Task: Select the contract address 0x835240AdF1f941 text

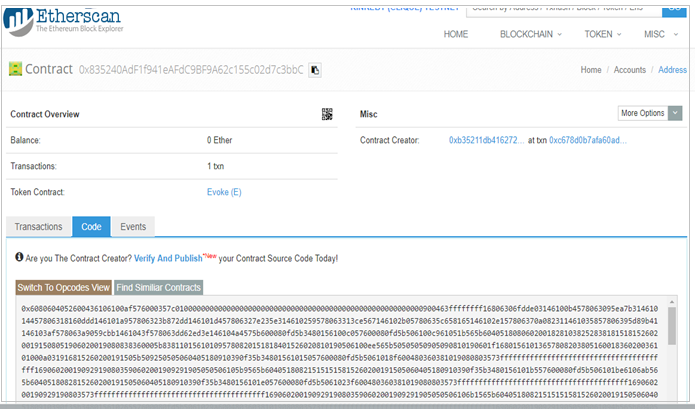Action: pos(191,70)
